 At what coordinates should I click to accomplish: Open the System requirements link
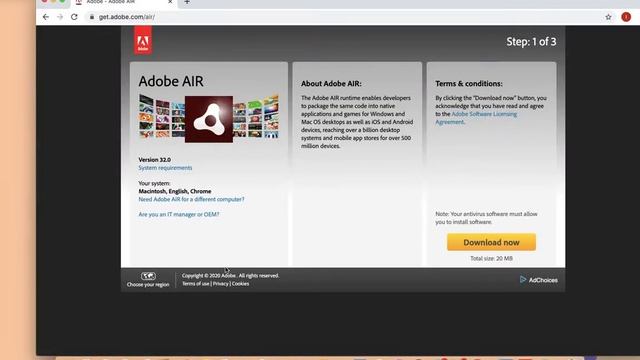pyautogui.click(x=165, y=168)
